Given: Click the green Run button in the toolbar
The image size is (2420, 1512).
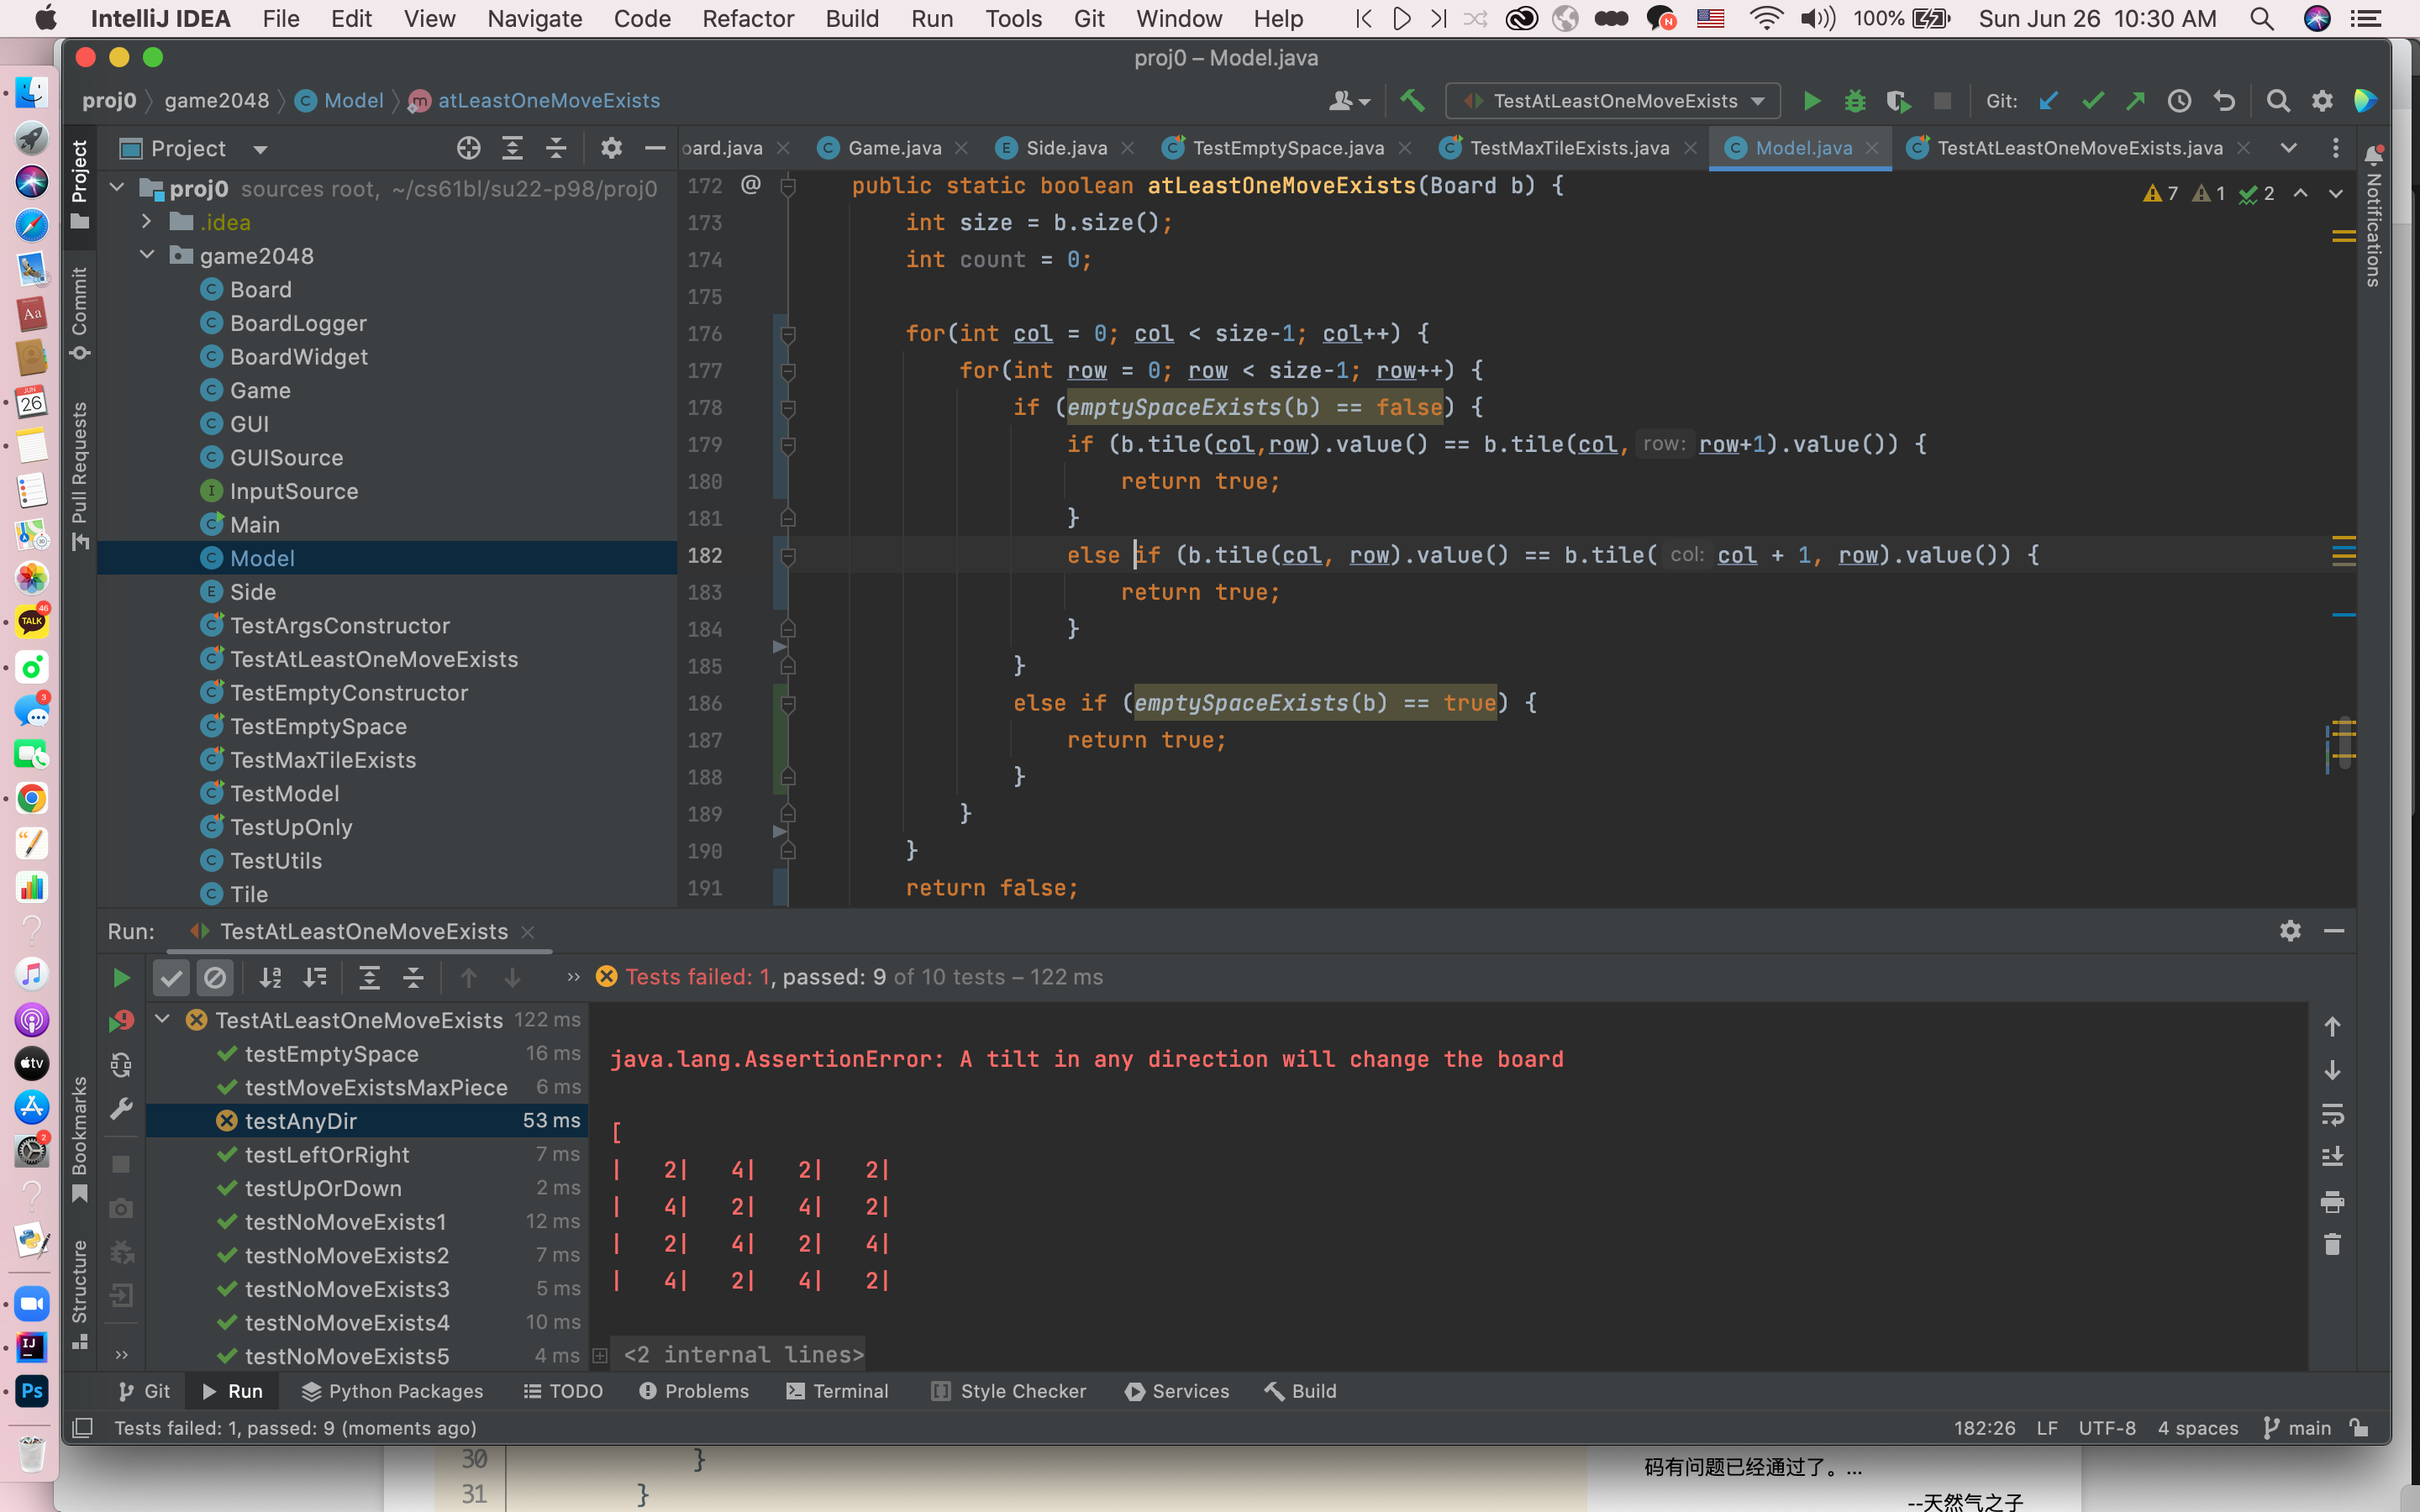Looking at the screenshot, I should [1811, 101].
